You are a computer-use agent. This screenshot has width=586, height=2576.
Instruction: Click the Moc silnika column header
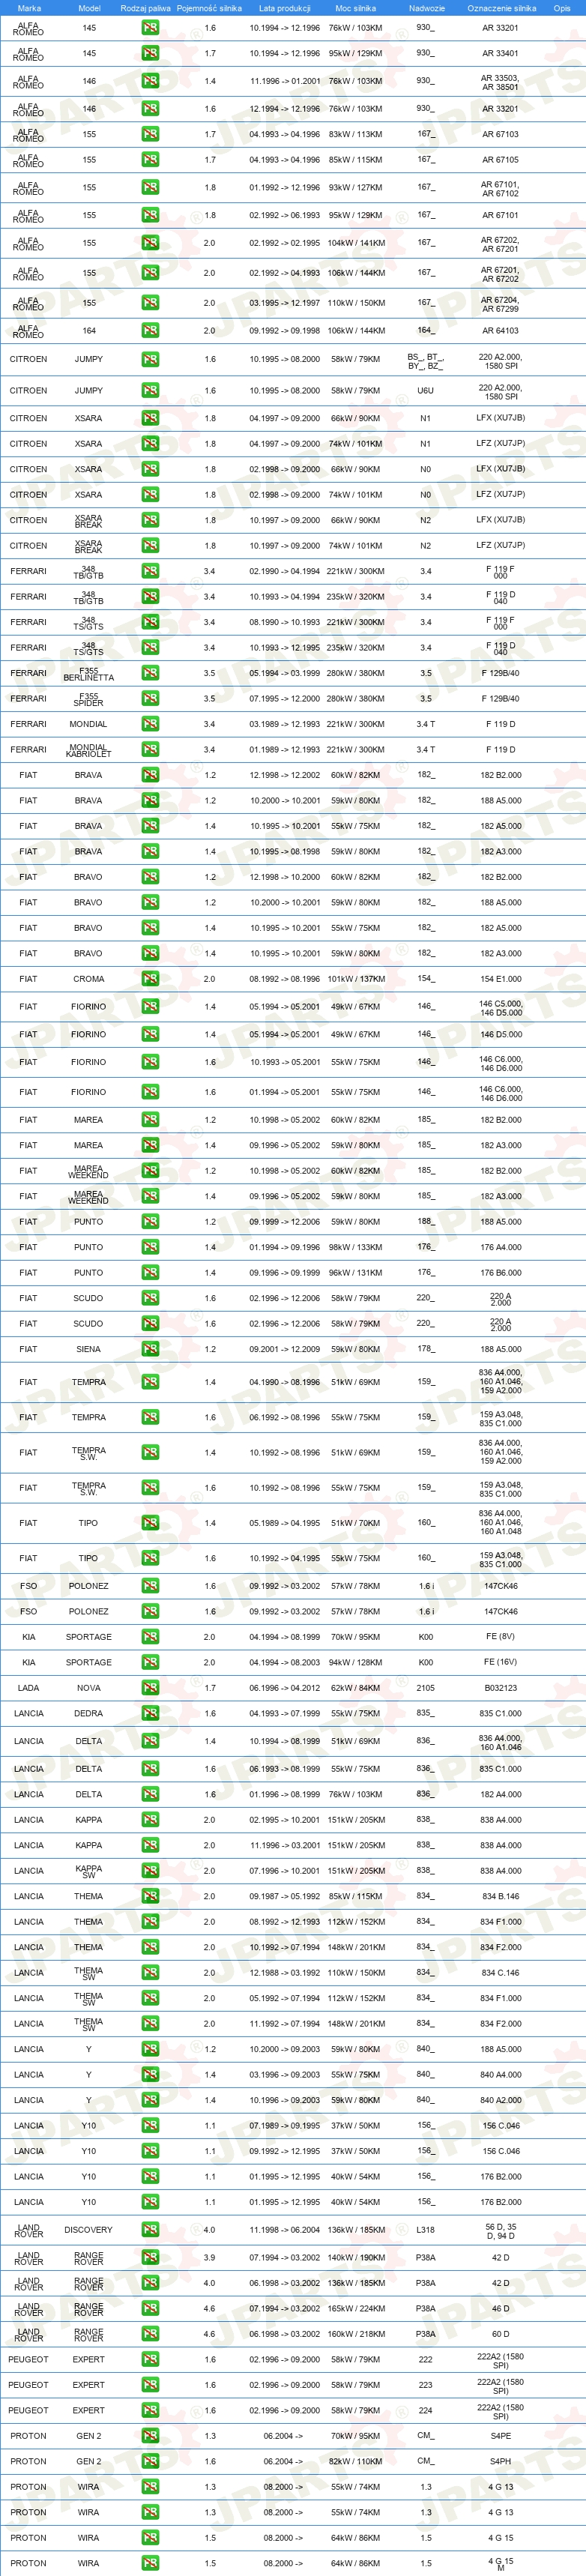point(356,8)
